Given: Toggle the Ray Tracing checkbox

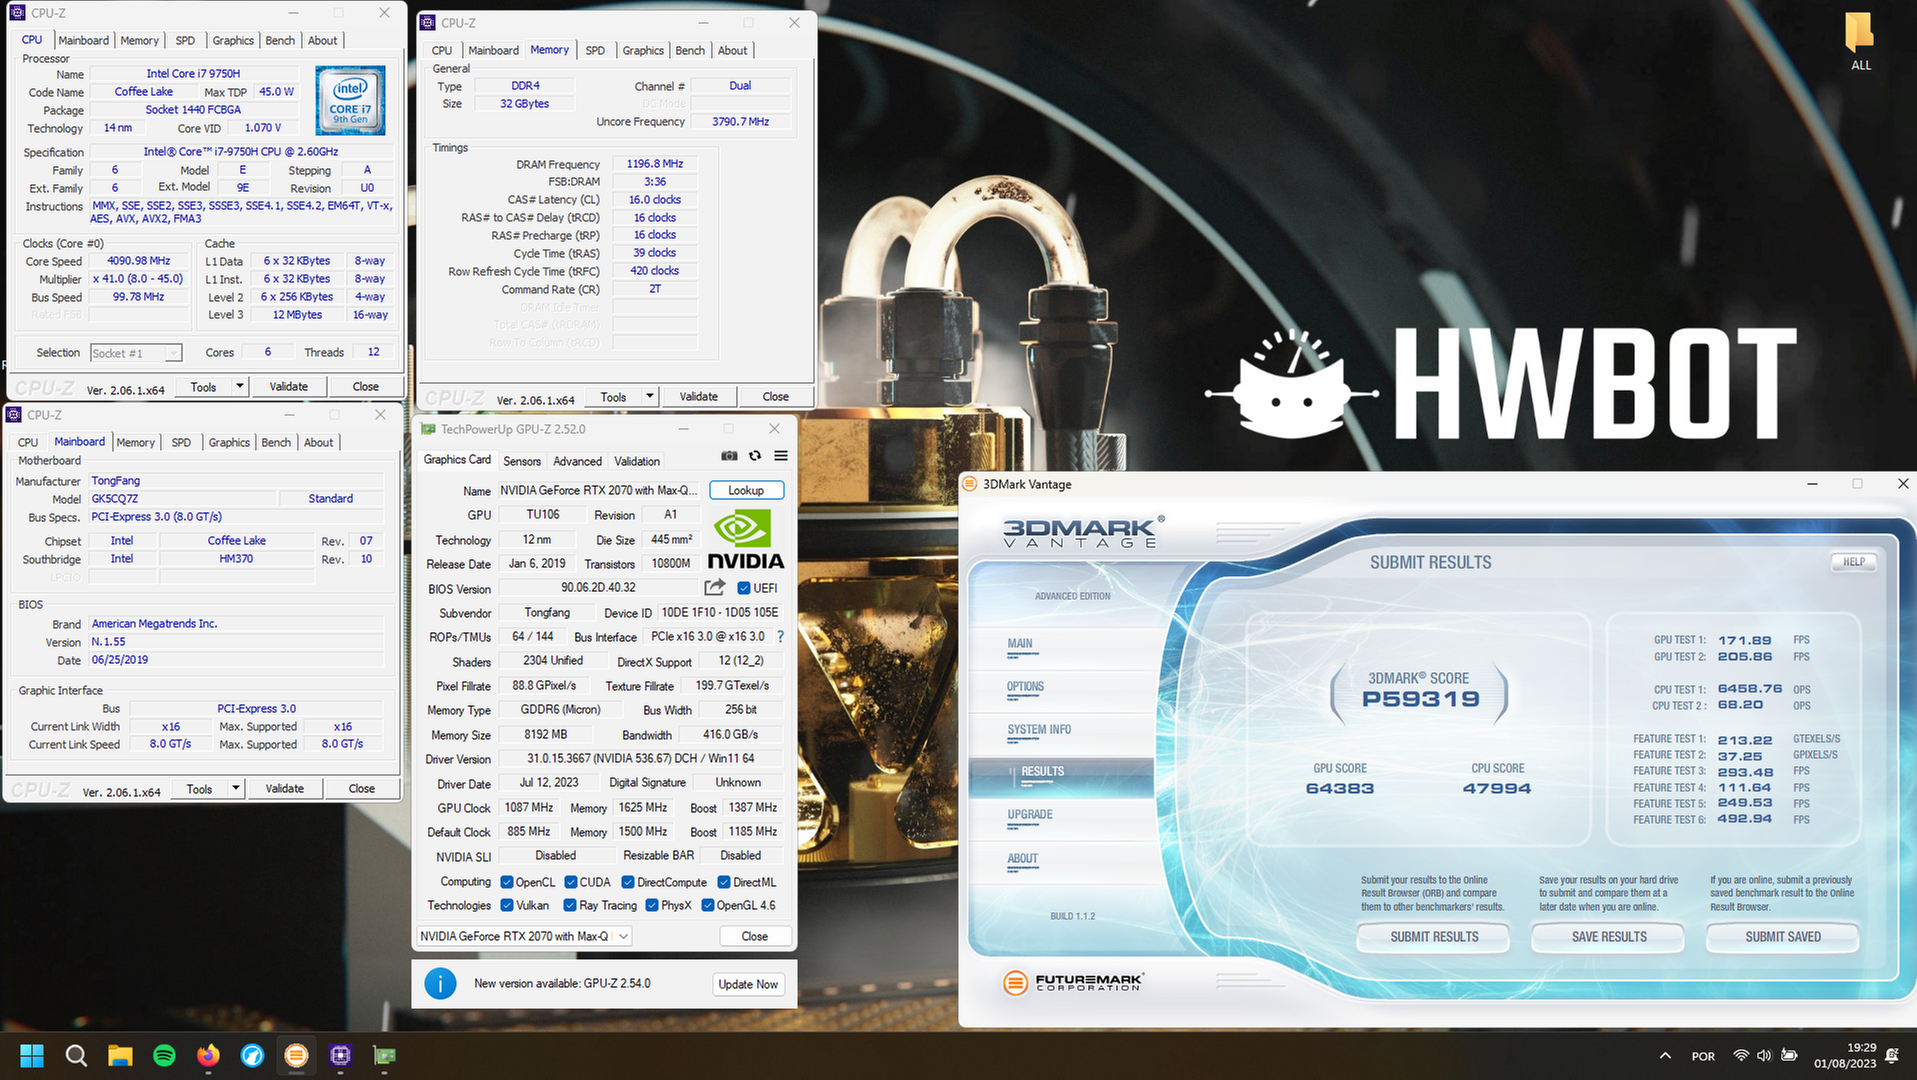Looking at the screenshot, I should tap(570, 905).
